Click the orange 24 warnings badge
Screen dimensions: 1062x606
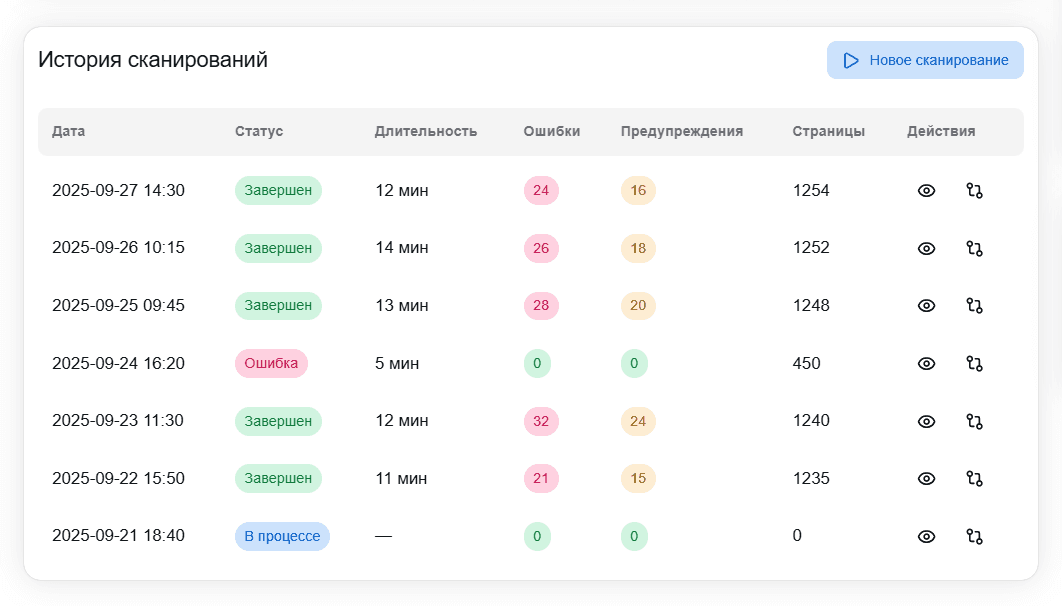click(638, 421)
